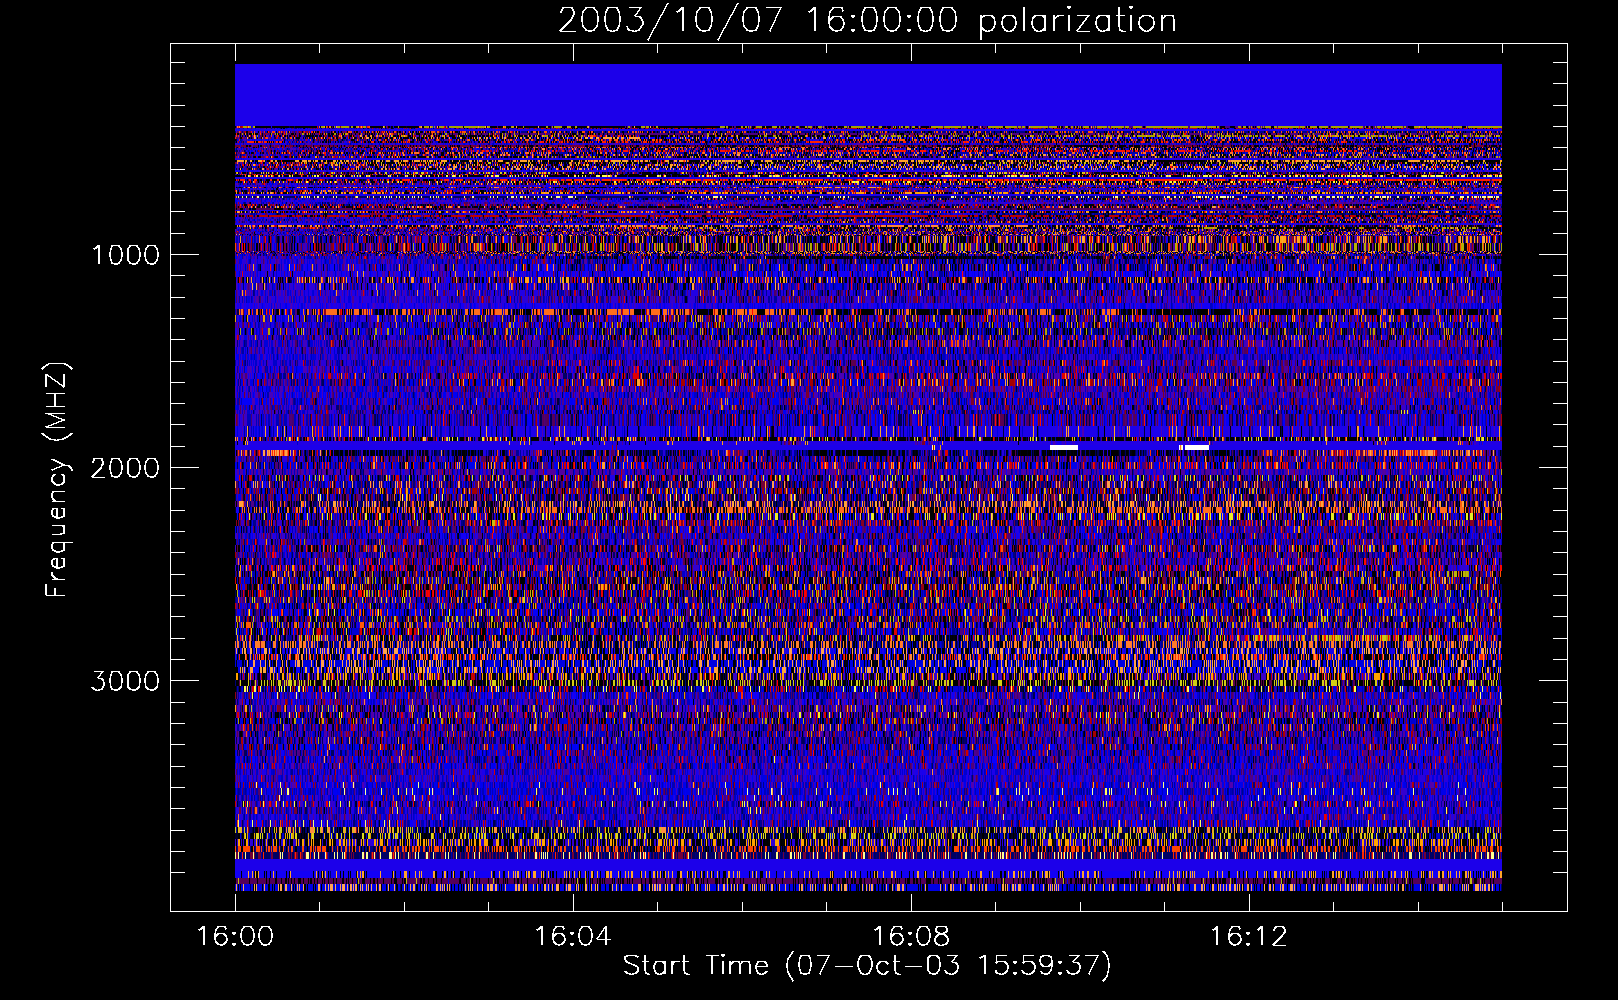Screen dimensions: 1618x1000
Task: Click the 16:00 time tick label
Action: pyautogui.click(x=235, y=937)
